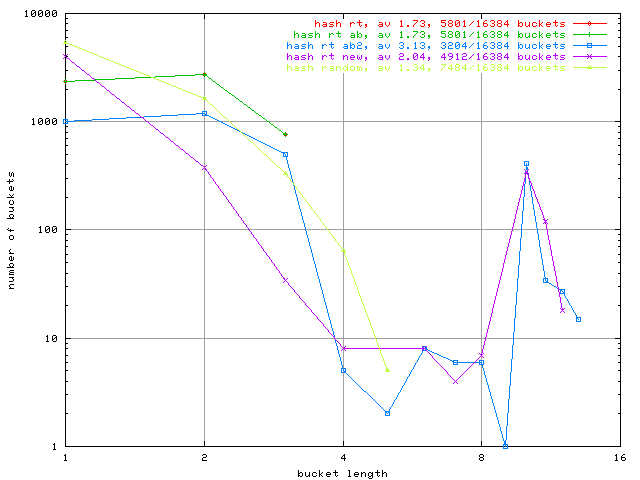Click the red legend line sample
Screen dimensions: 640x480
click(x=589, y=24)
